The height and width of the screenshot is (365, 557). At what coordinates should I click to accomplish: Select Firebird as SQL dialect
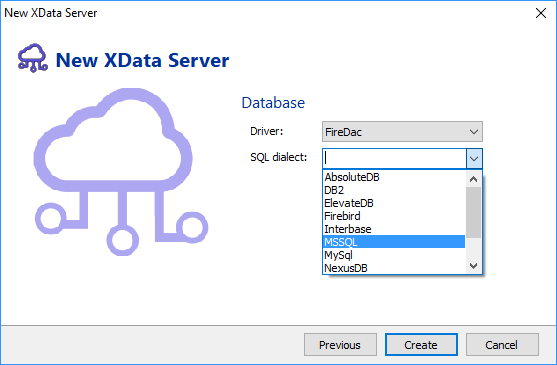pyautogui.click(x=394, y=216)
